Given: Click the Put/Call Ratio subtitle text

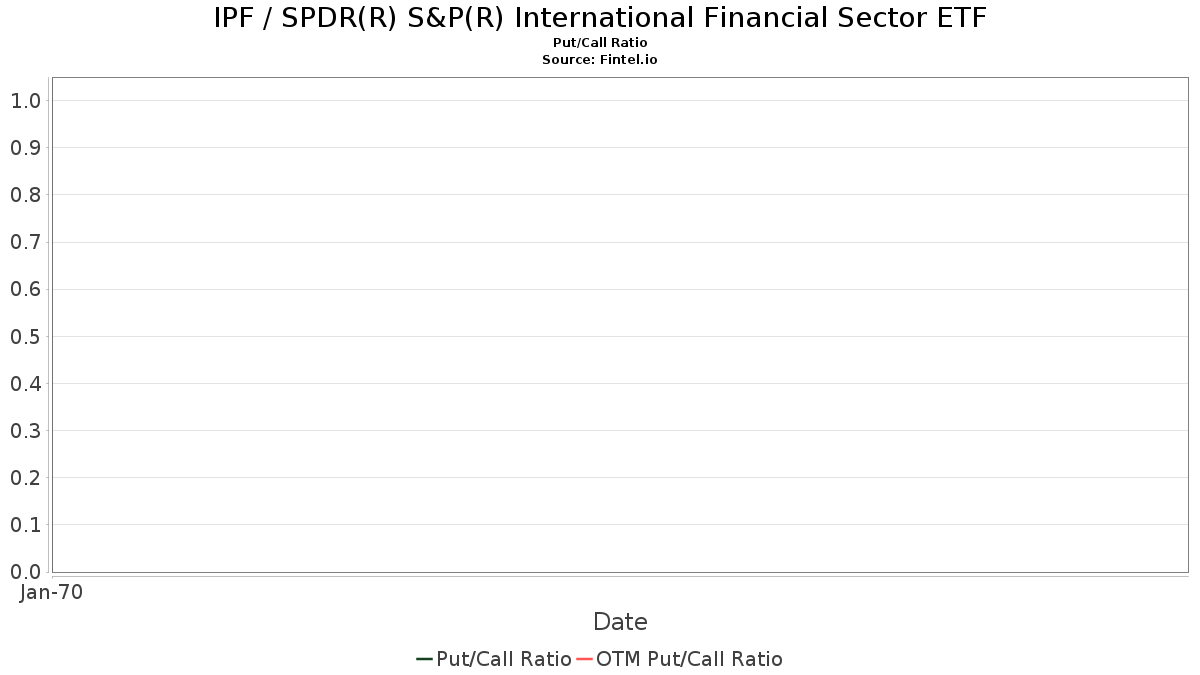Looking at the screenshot, I should [600, 43].
